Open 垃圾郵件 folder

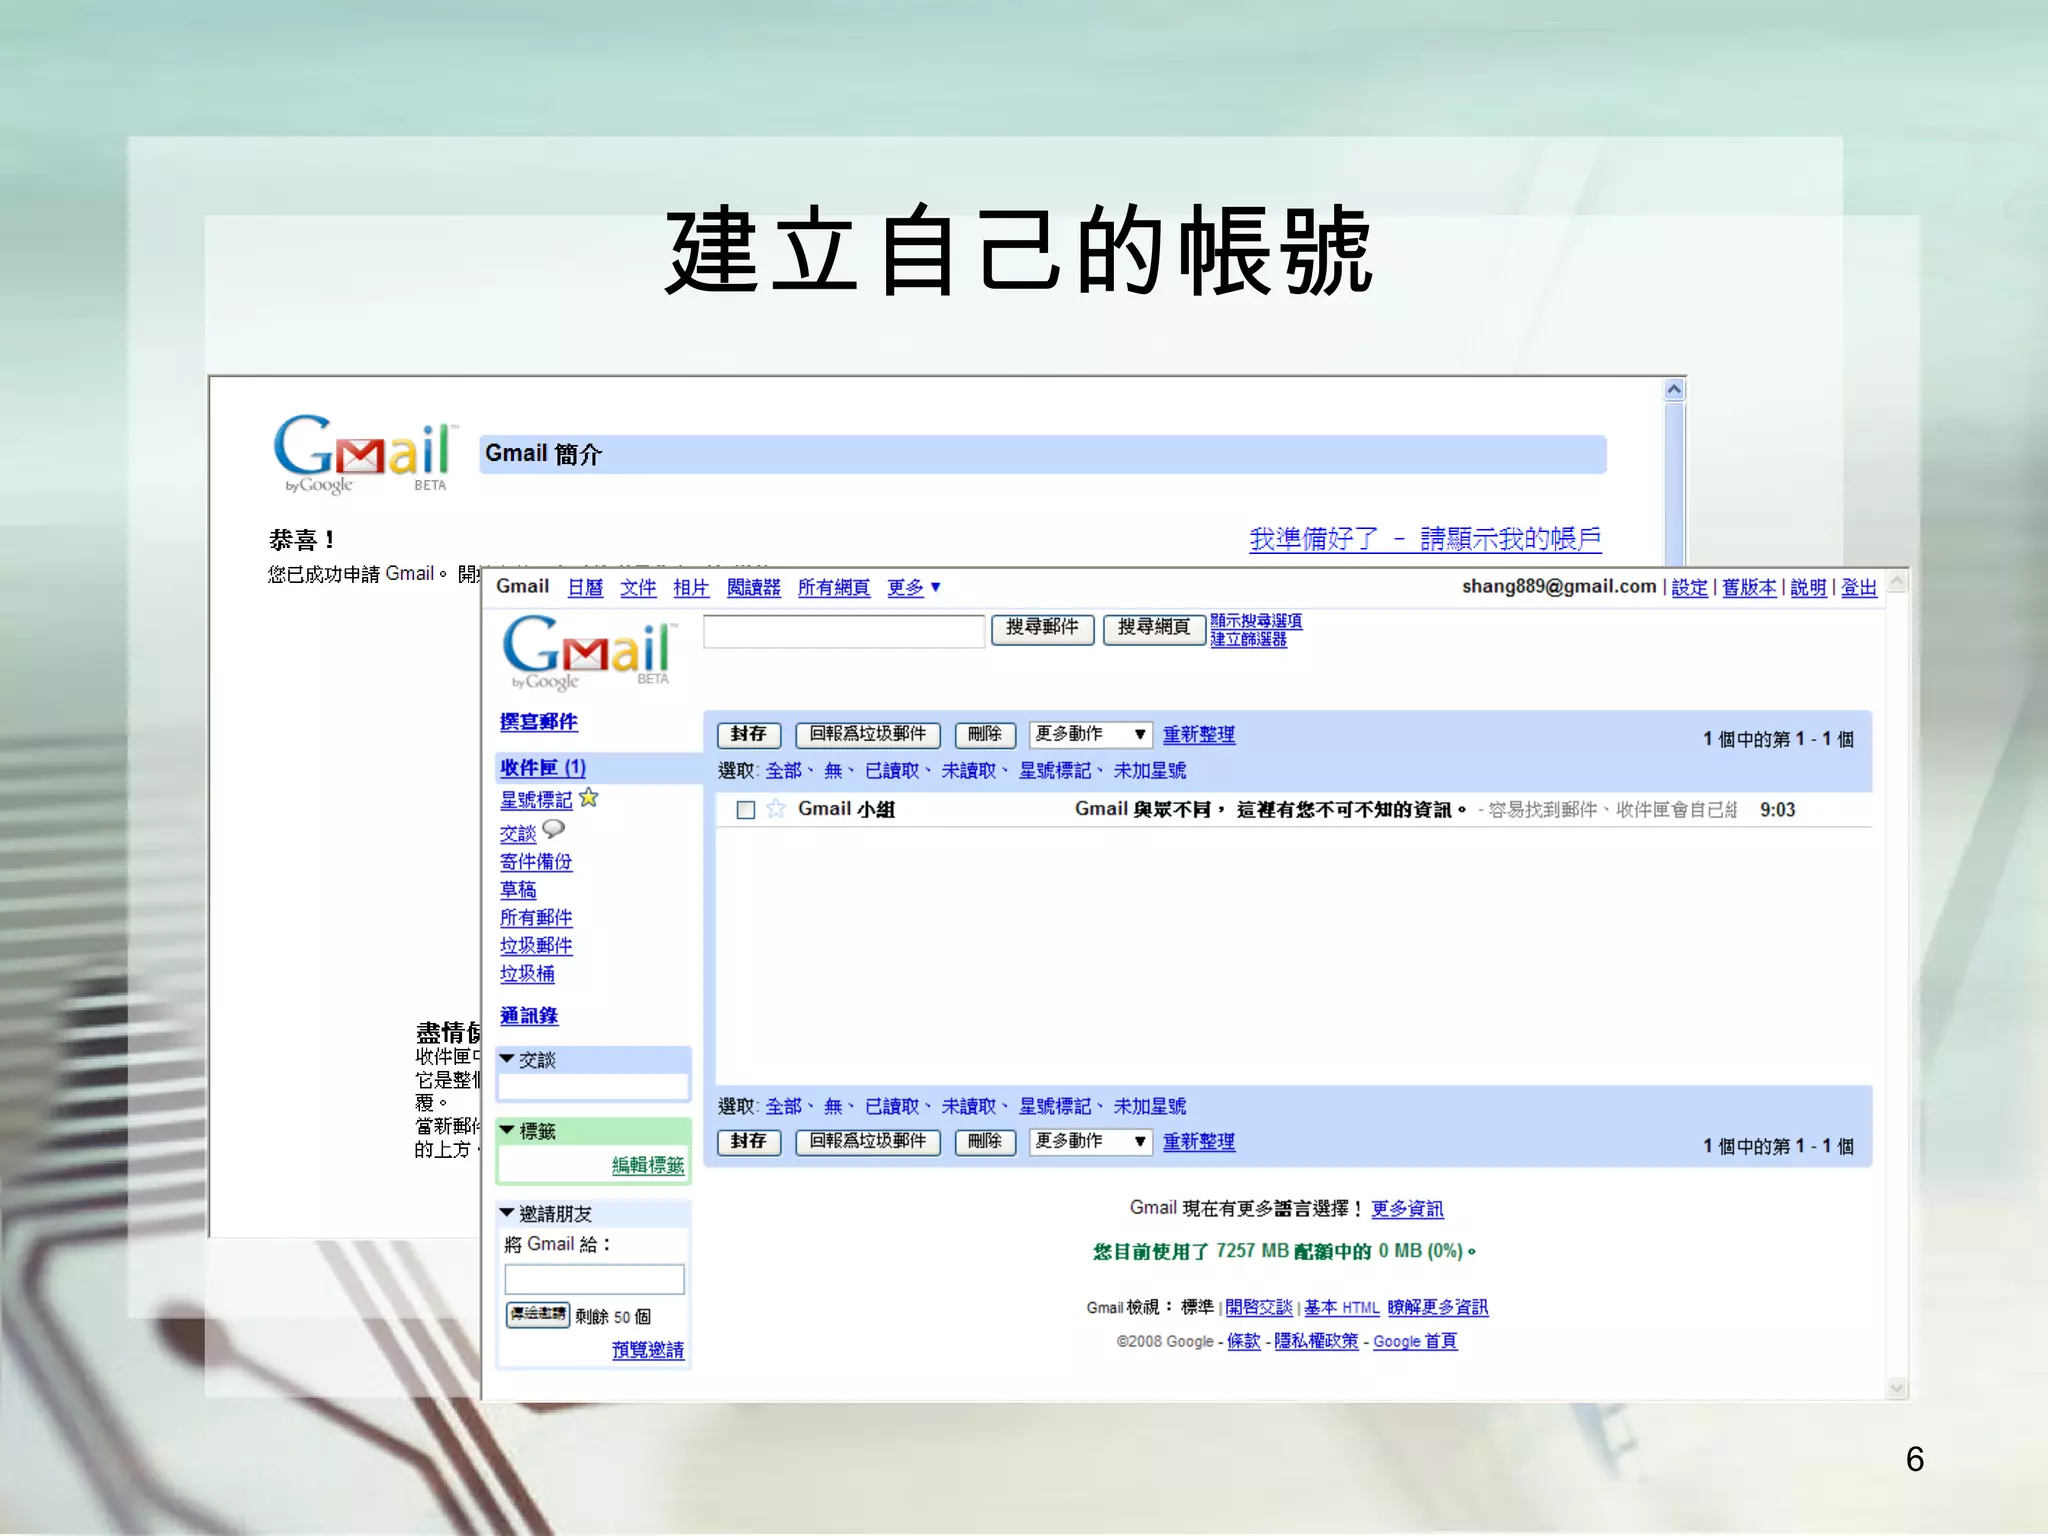pos(536,945)
